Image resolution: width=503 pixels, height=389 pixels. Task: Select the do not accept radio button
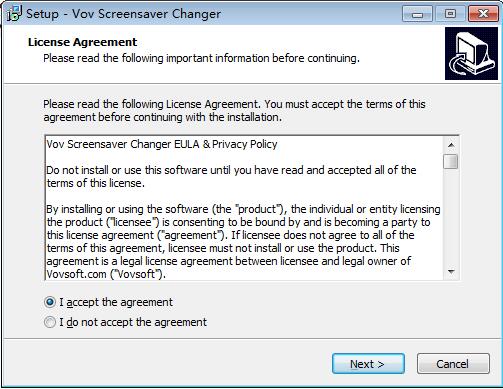[50, 322]
